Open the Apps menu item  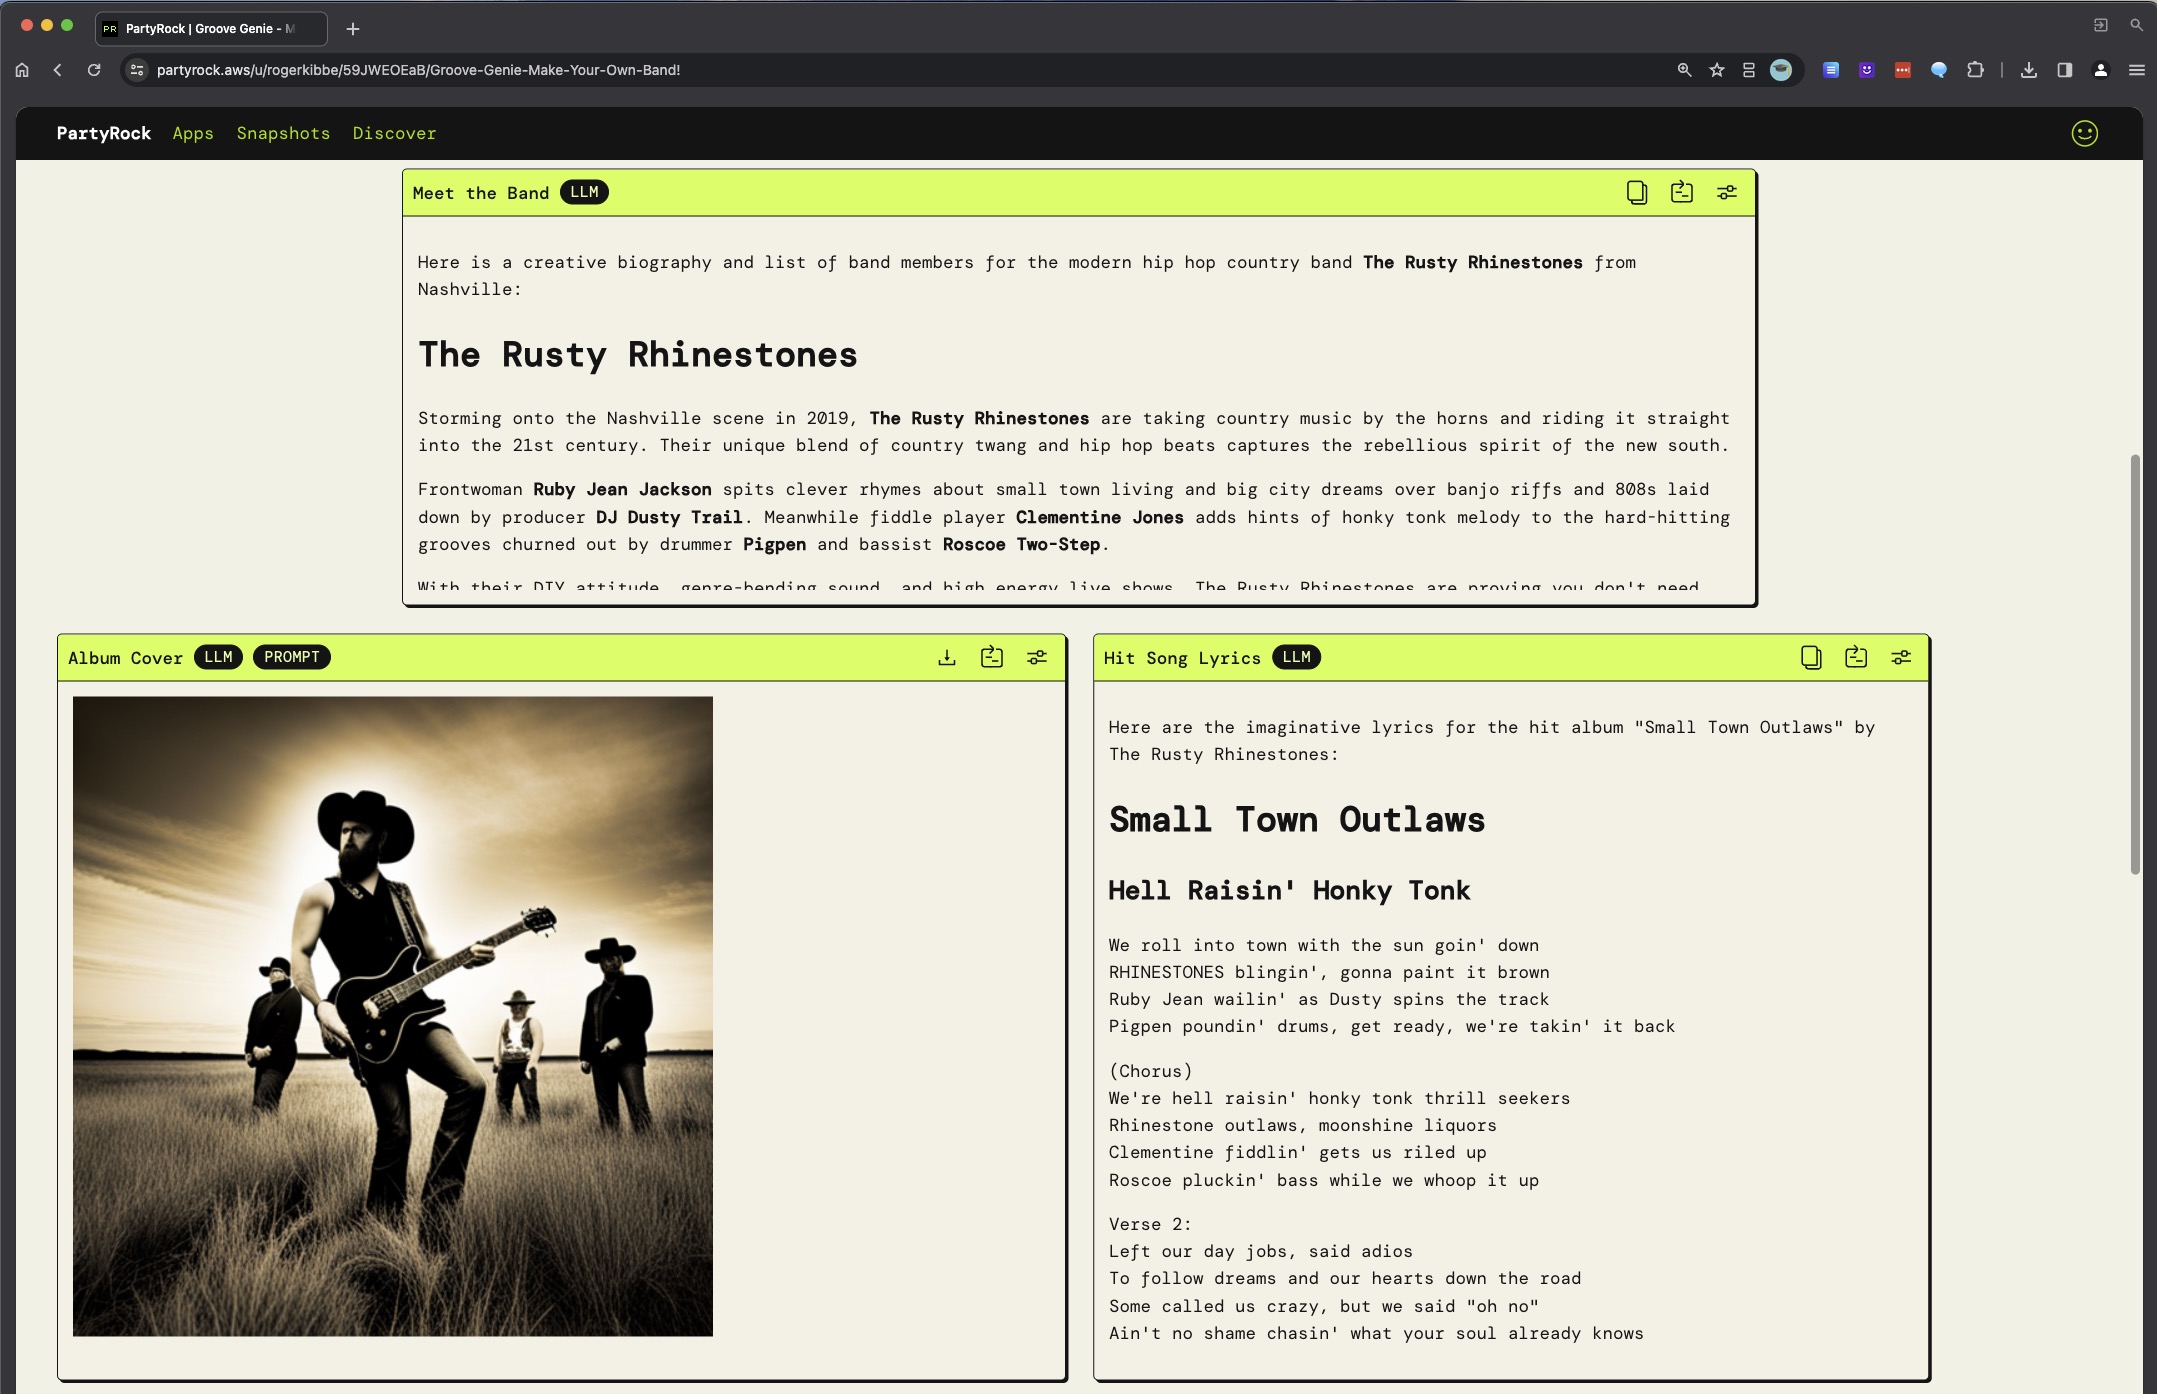193,133
